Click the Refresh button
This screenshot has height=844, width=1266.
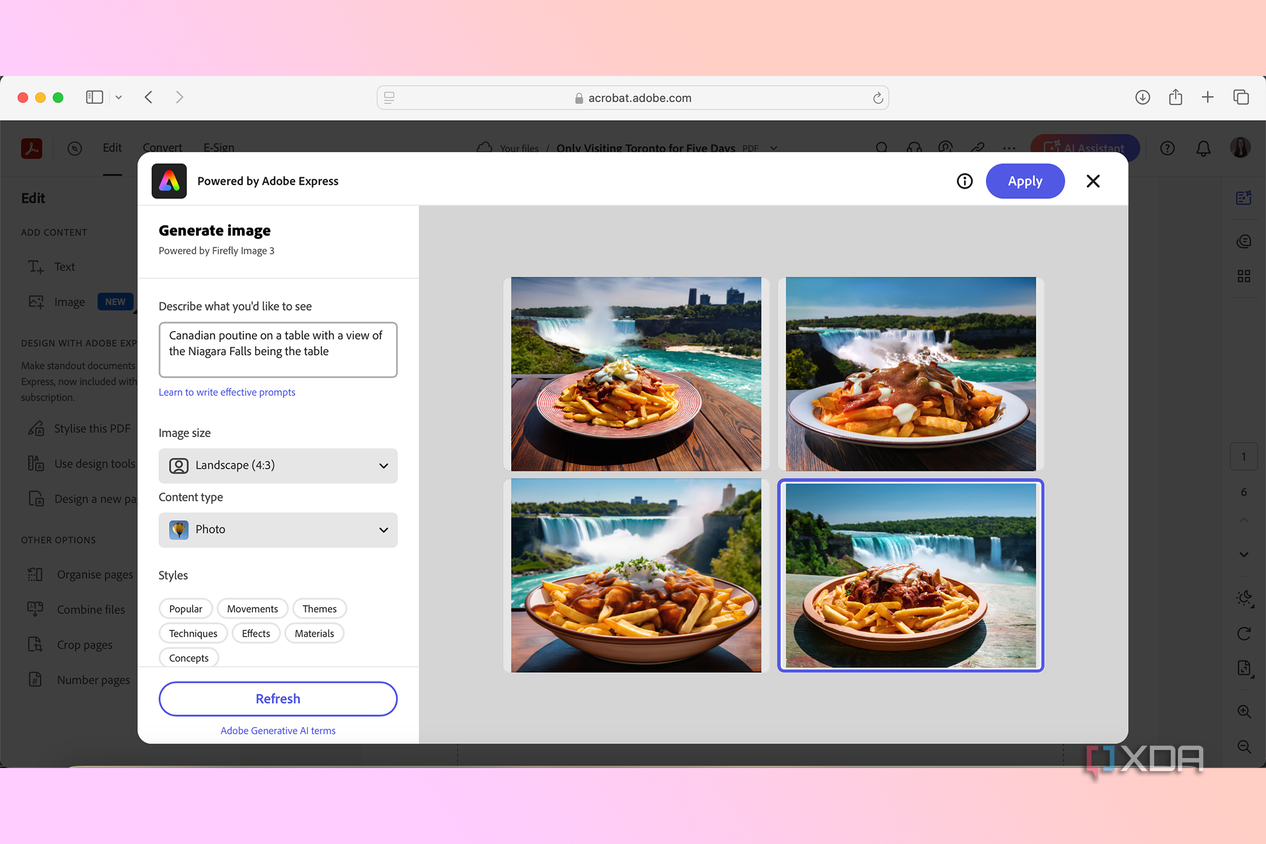click(x=278, y=699)
